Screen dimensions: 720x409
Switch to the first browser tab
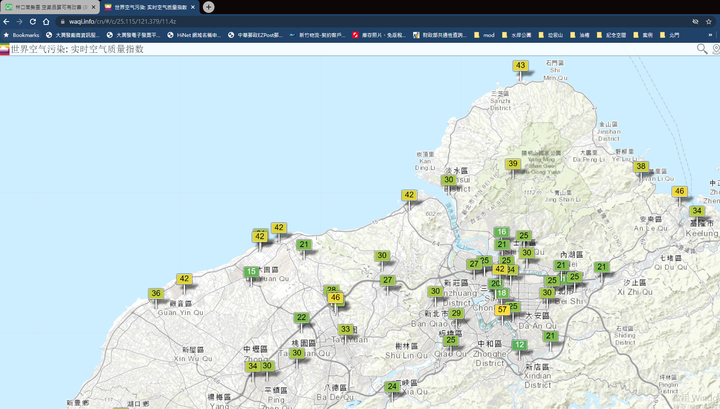tap(50, 7)
